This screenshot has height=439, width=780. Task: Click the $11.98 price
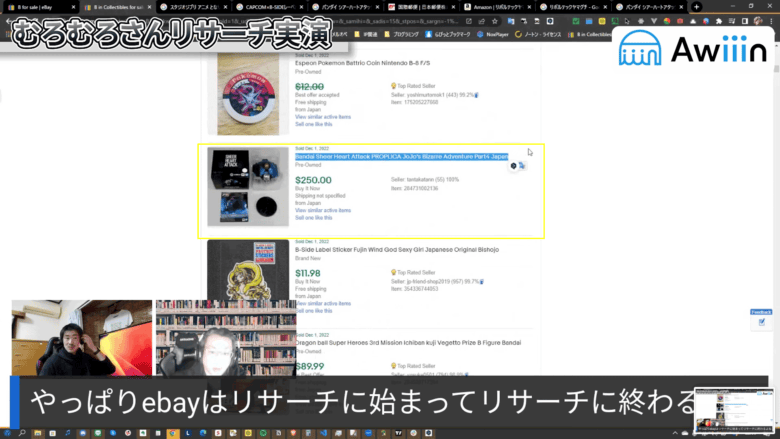point(307,273)
